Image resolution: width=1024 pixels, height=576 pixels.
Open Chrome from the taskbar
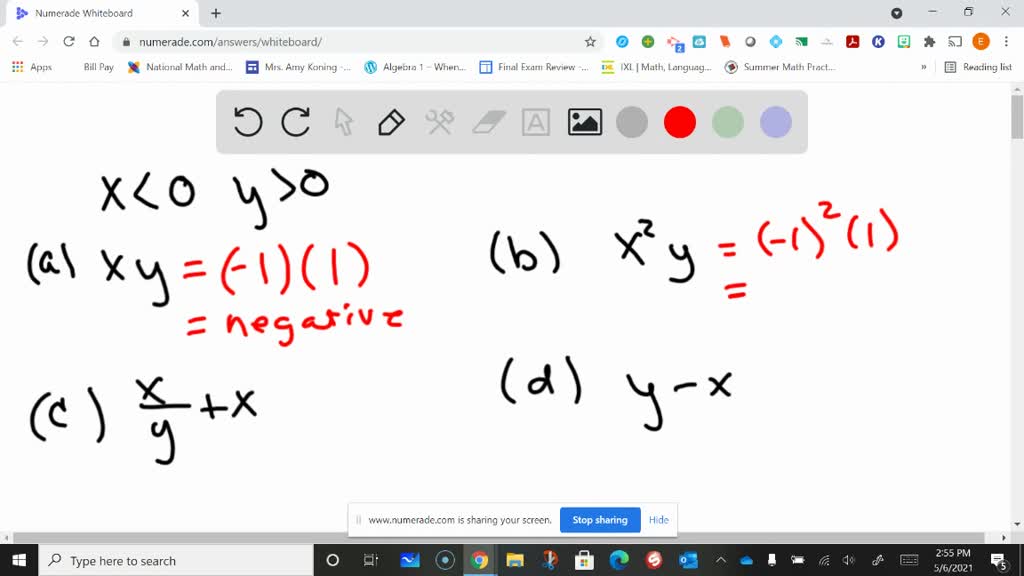(x=479, y=560)
